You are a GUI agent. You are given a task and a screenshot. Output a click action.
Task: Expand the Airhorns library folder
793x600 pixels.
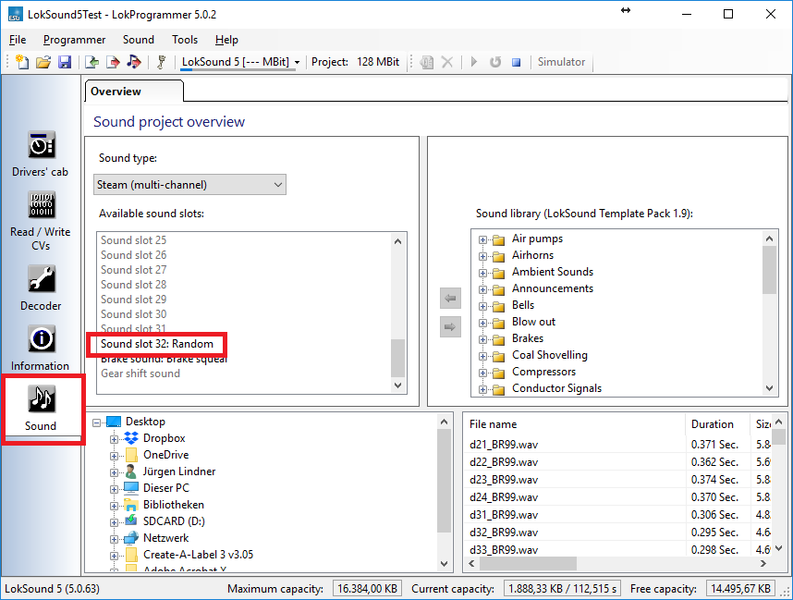(482, 256)
